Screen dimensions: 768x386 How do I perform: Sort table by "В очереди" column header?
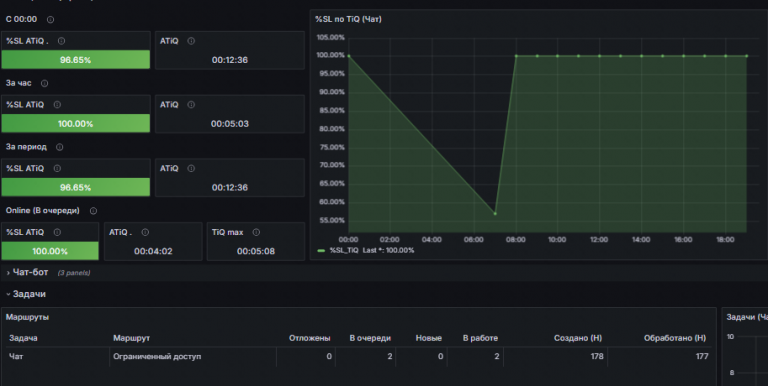pyautogui.click(x=370, y=338)
